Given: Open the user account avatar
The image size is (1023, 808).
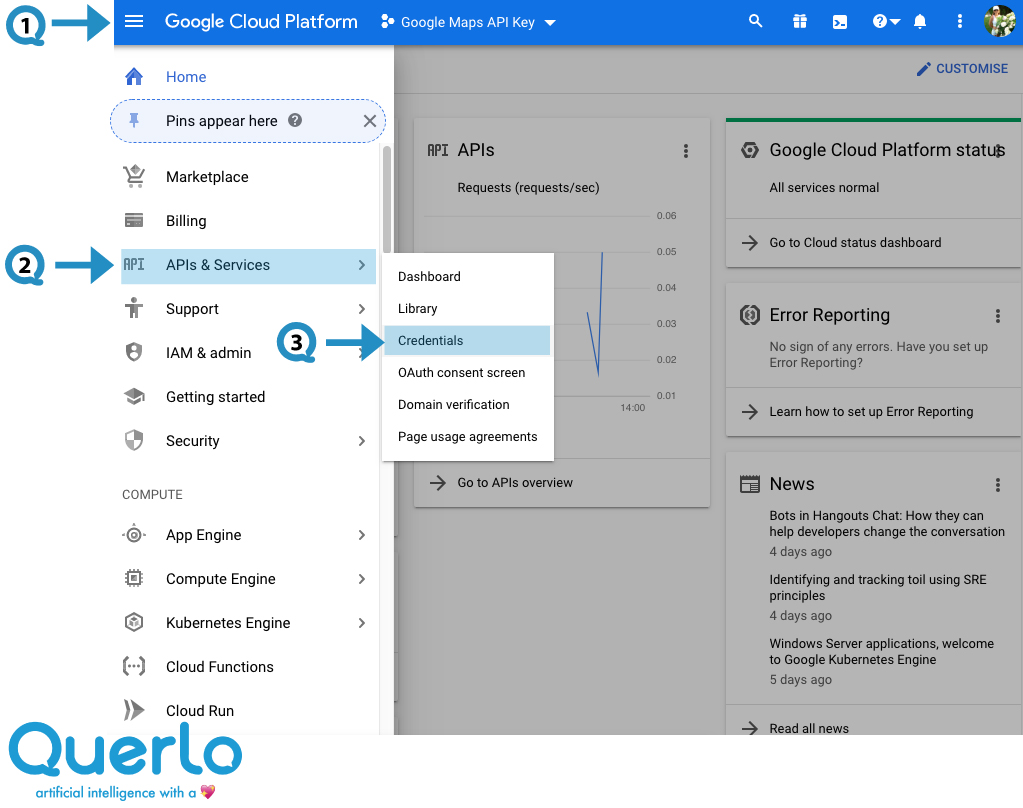Looking at the screenshot, I should tap(1000, 22).
